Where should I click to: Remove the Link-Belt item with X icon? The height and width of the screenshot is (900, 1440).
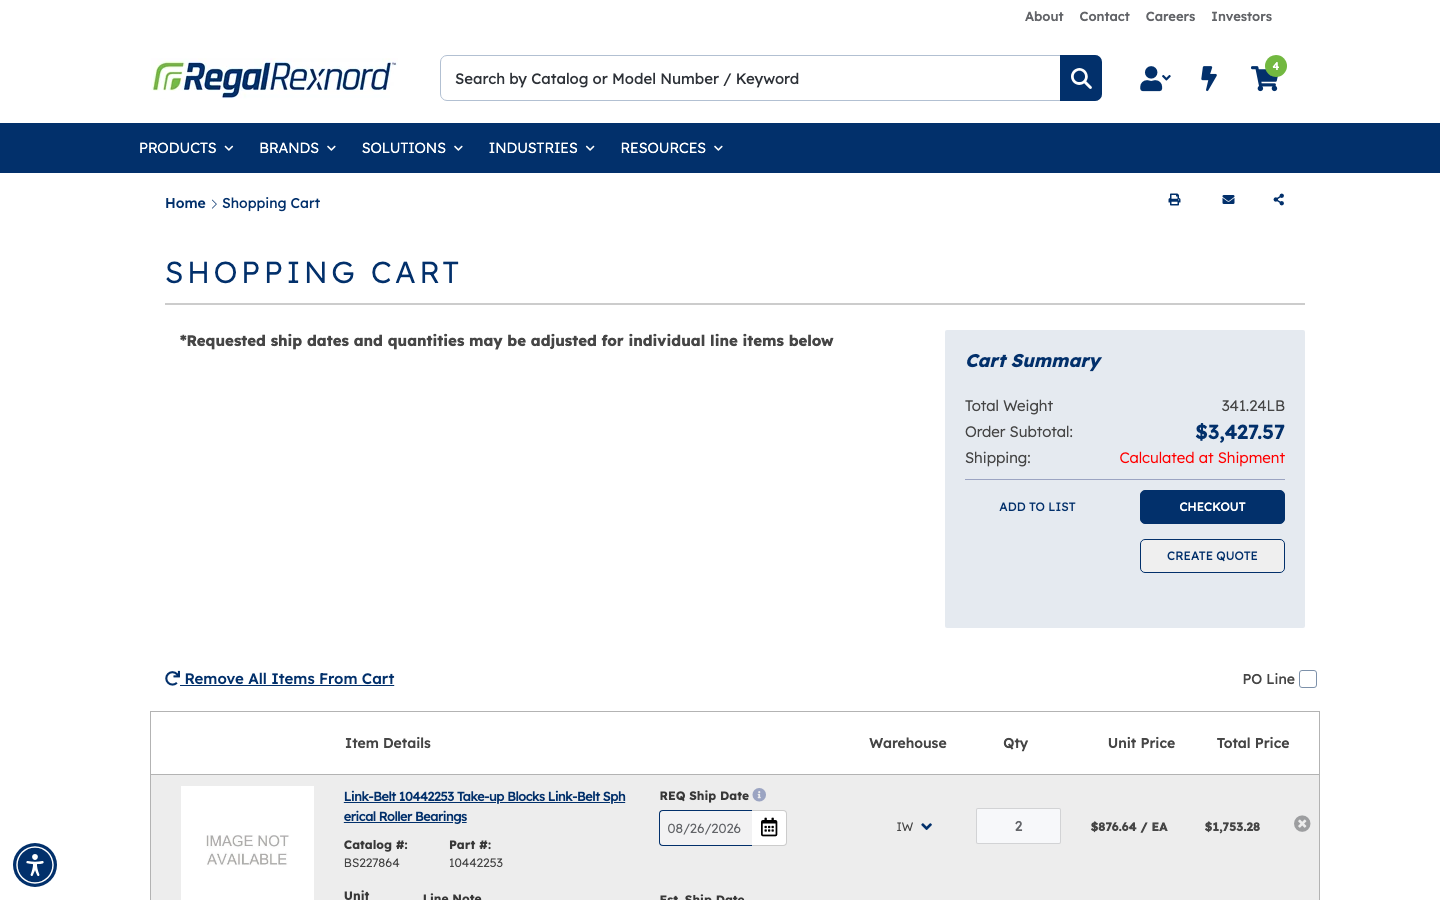point(1302,824)
